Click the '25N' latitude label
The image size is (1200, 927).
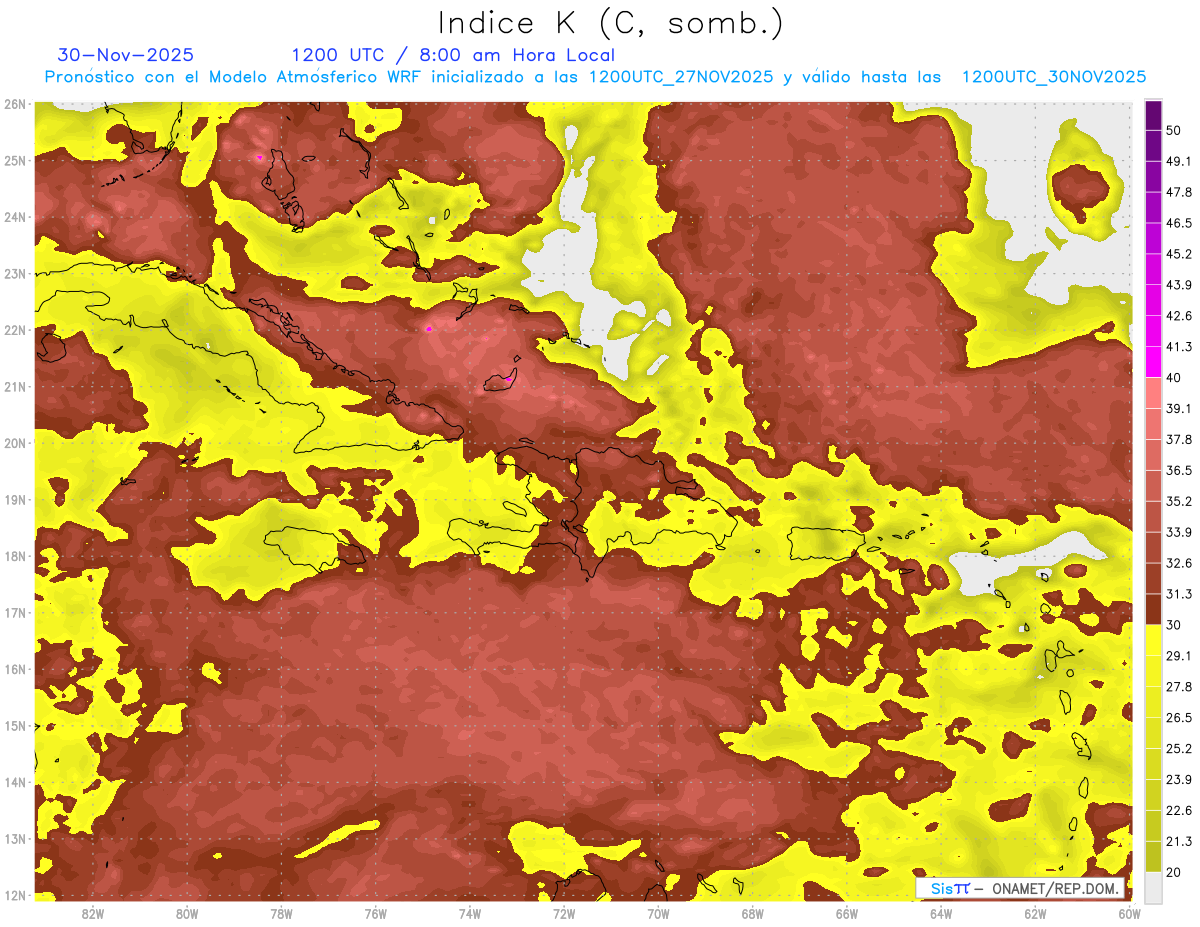pyautogui.click(x=15, y=160)
